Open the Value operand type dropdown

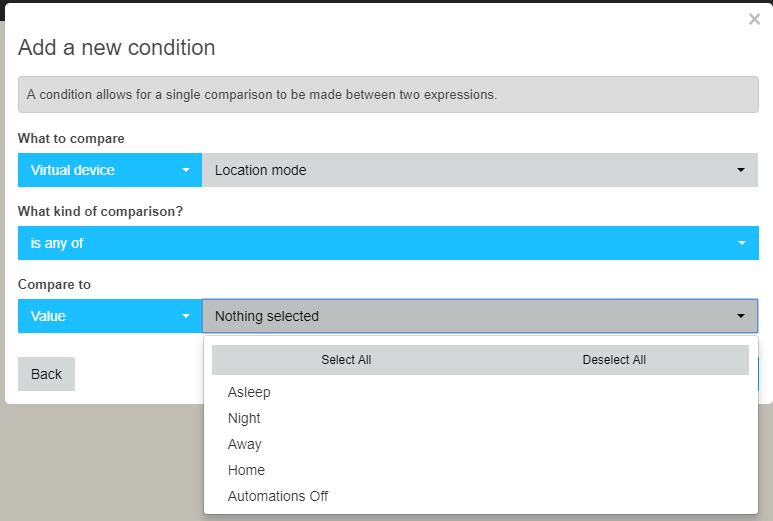tap(110, 316)
